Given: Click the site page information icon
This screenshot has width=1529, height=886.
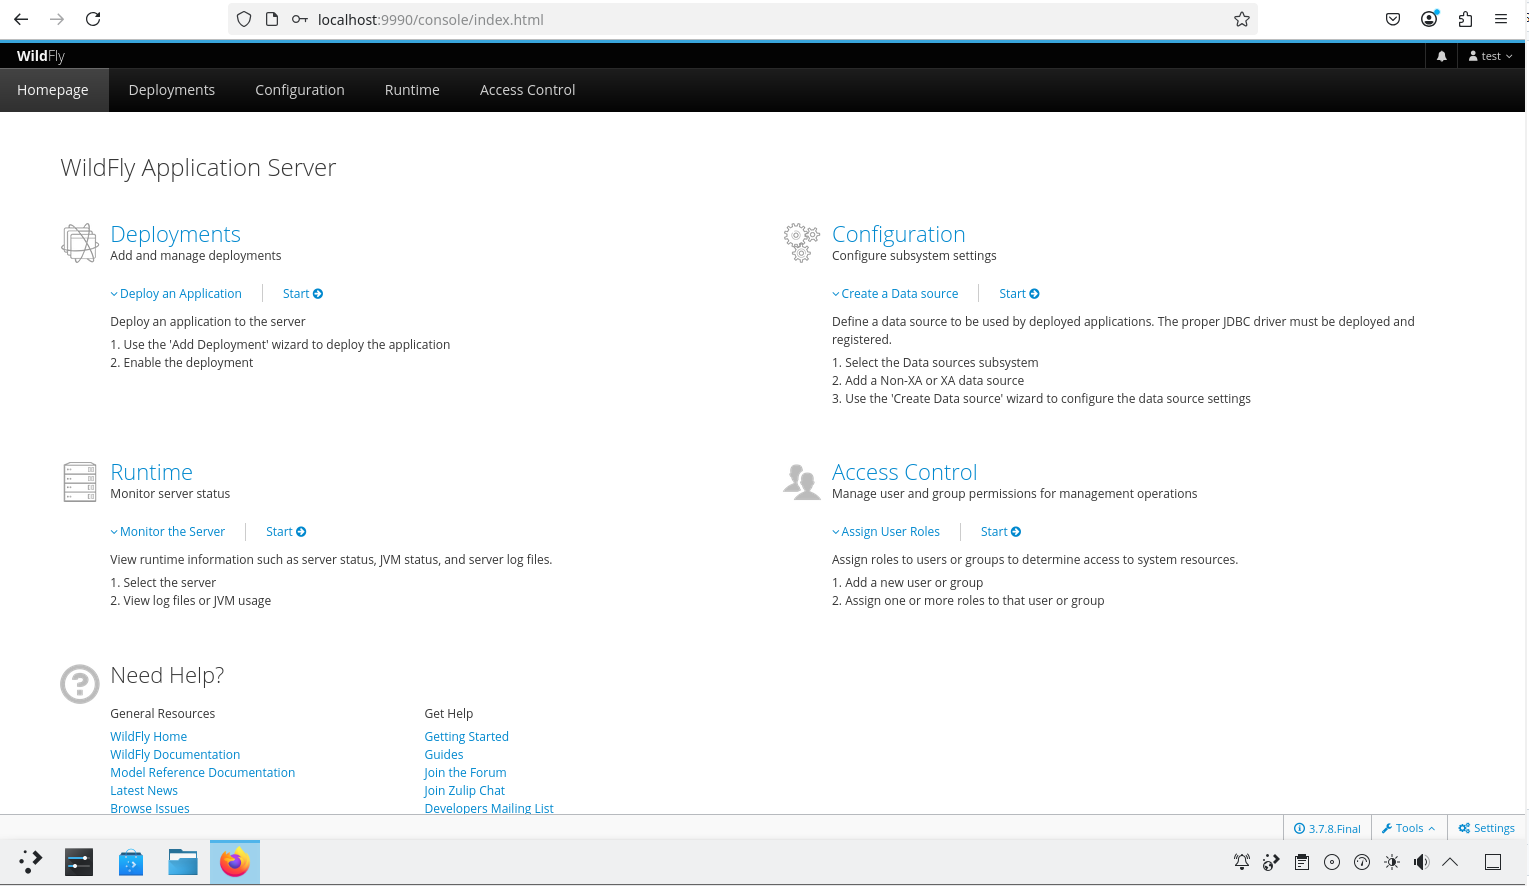Looking at the screenshot, I should pyautogui.click(x=272, y=19).
